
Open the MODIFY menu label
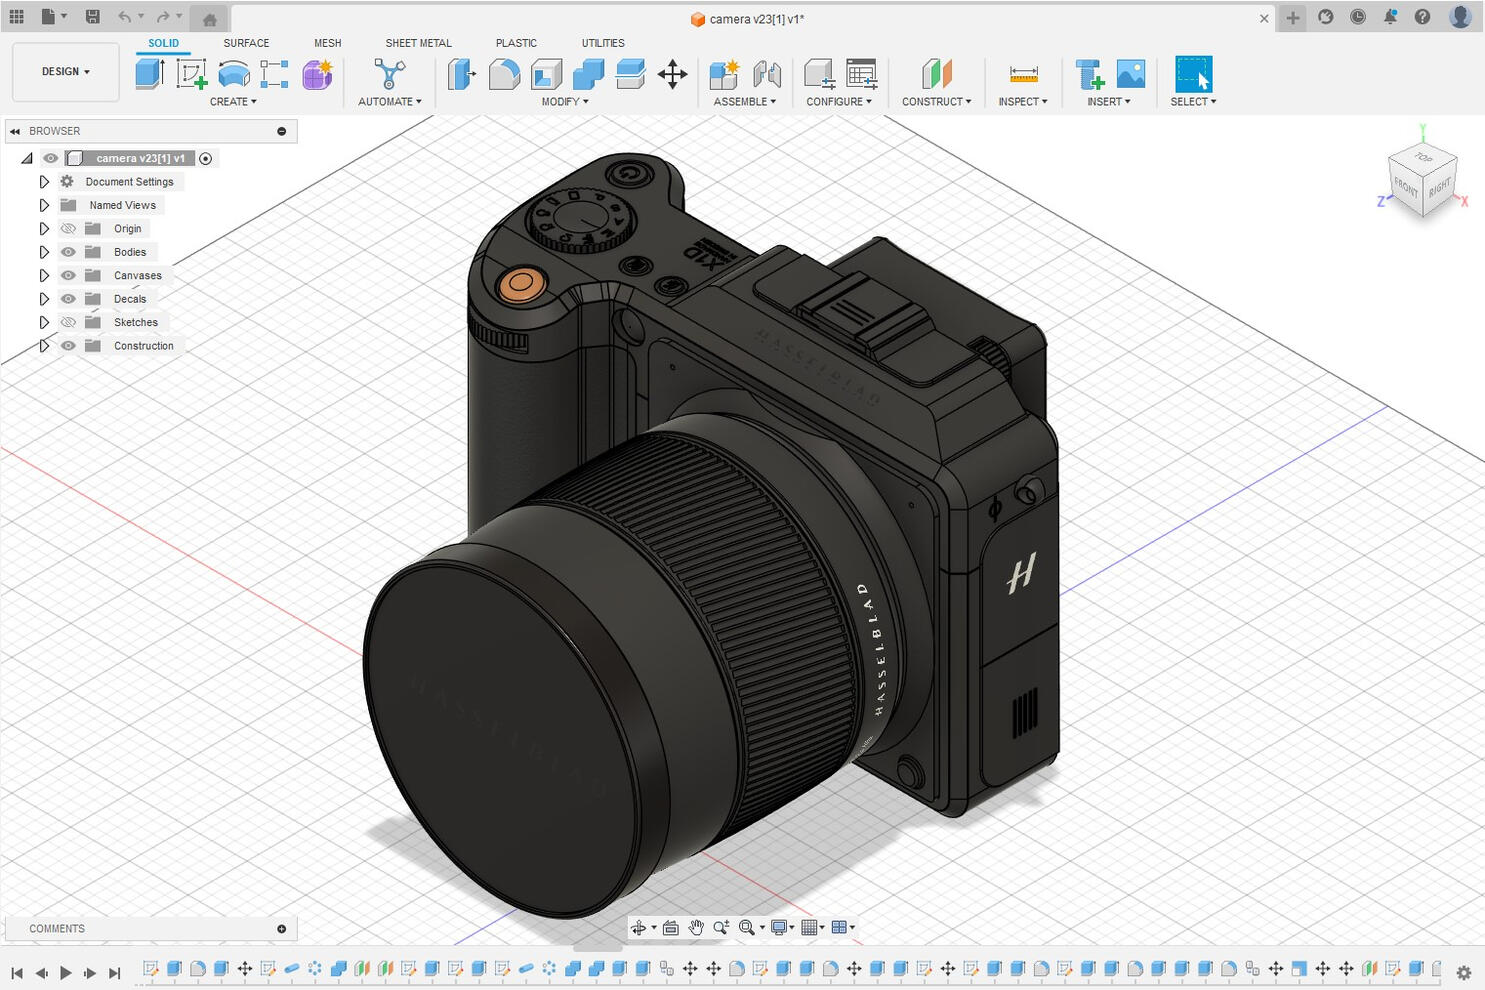click(x=564, y=102)
